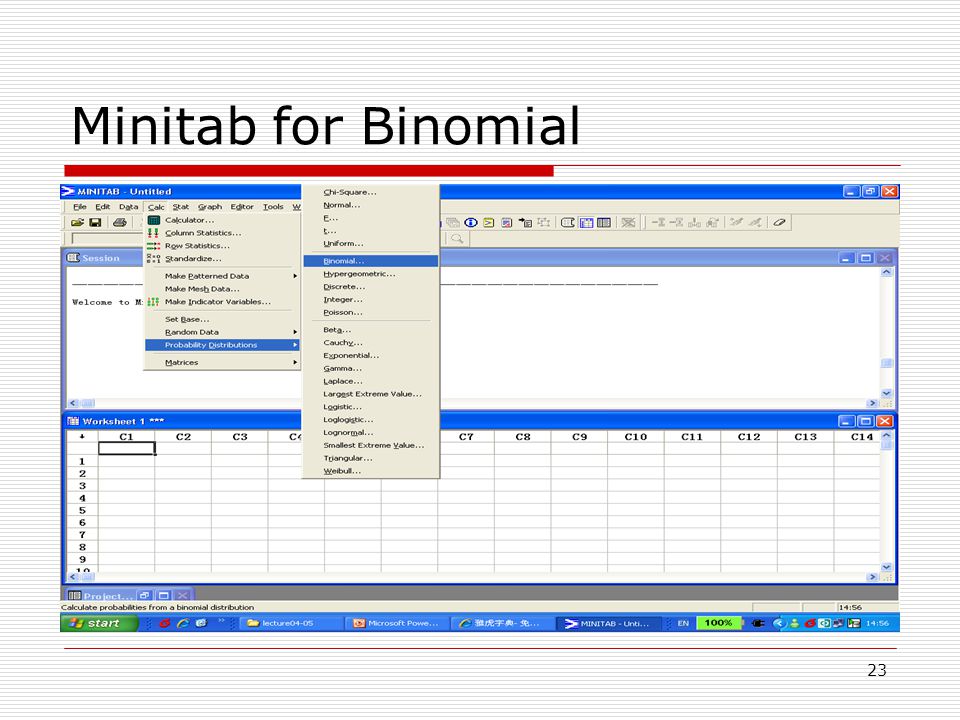Click the Windows start button

(100, 623)
